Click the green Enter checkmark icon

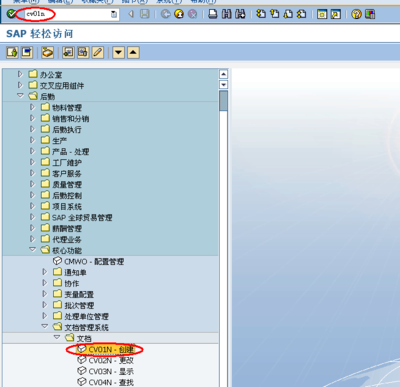[11, 14]
